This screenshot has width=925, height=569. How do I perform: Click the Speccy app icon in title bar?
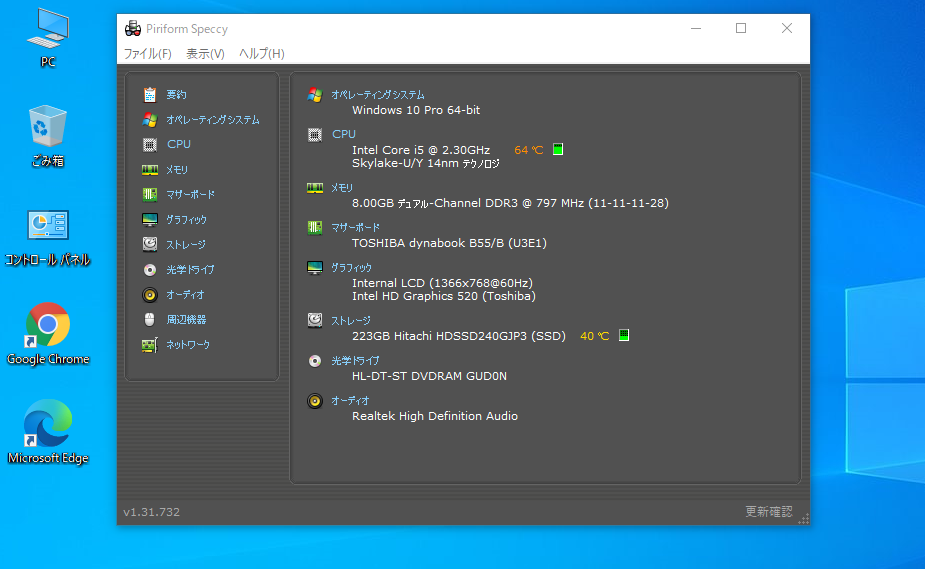(133, 28)
